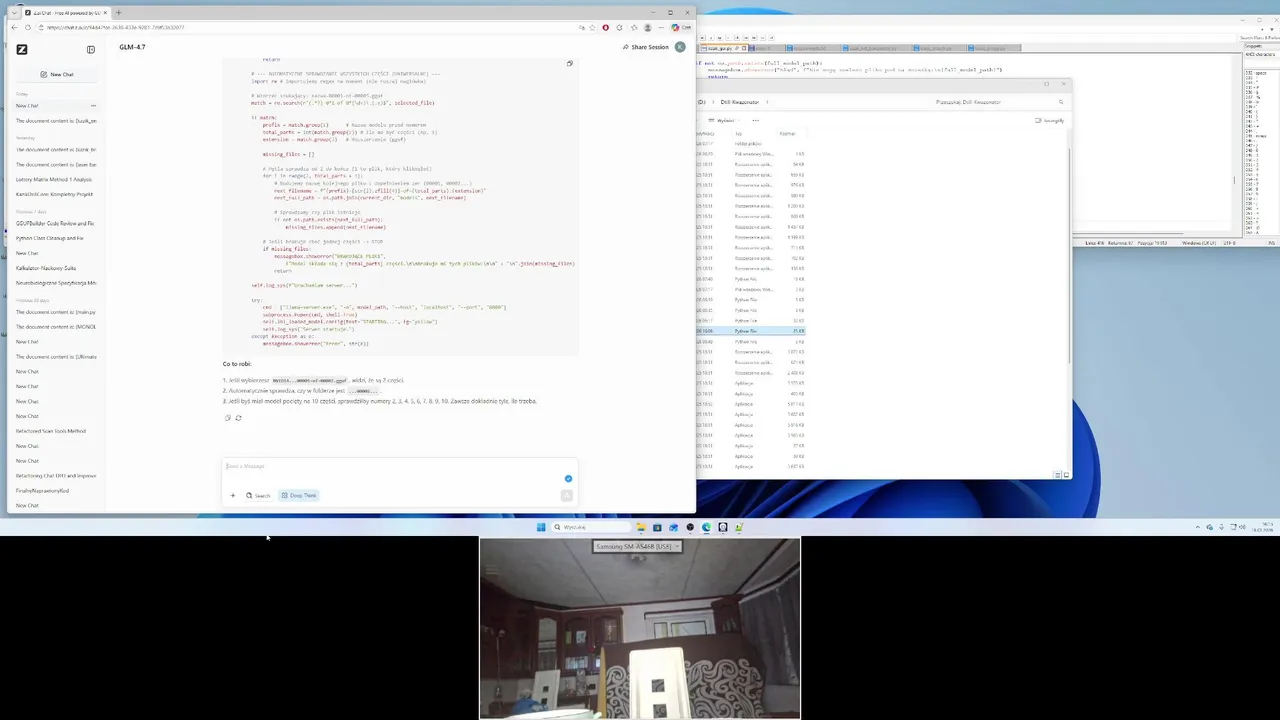Open Windows Start menu
The image size is (1280, 720).
click(541, 527)
